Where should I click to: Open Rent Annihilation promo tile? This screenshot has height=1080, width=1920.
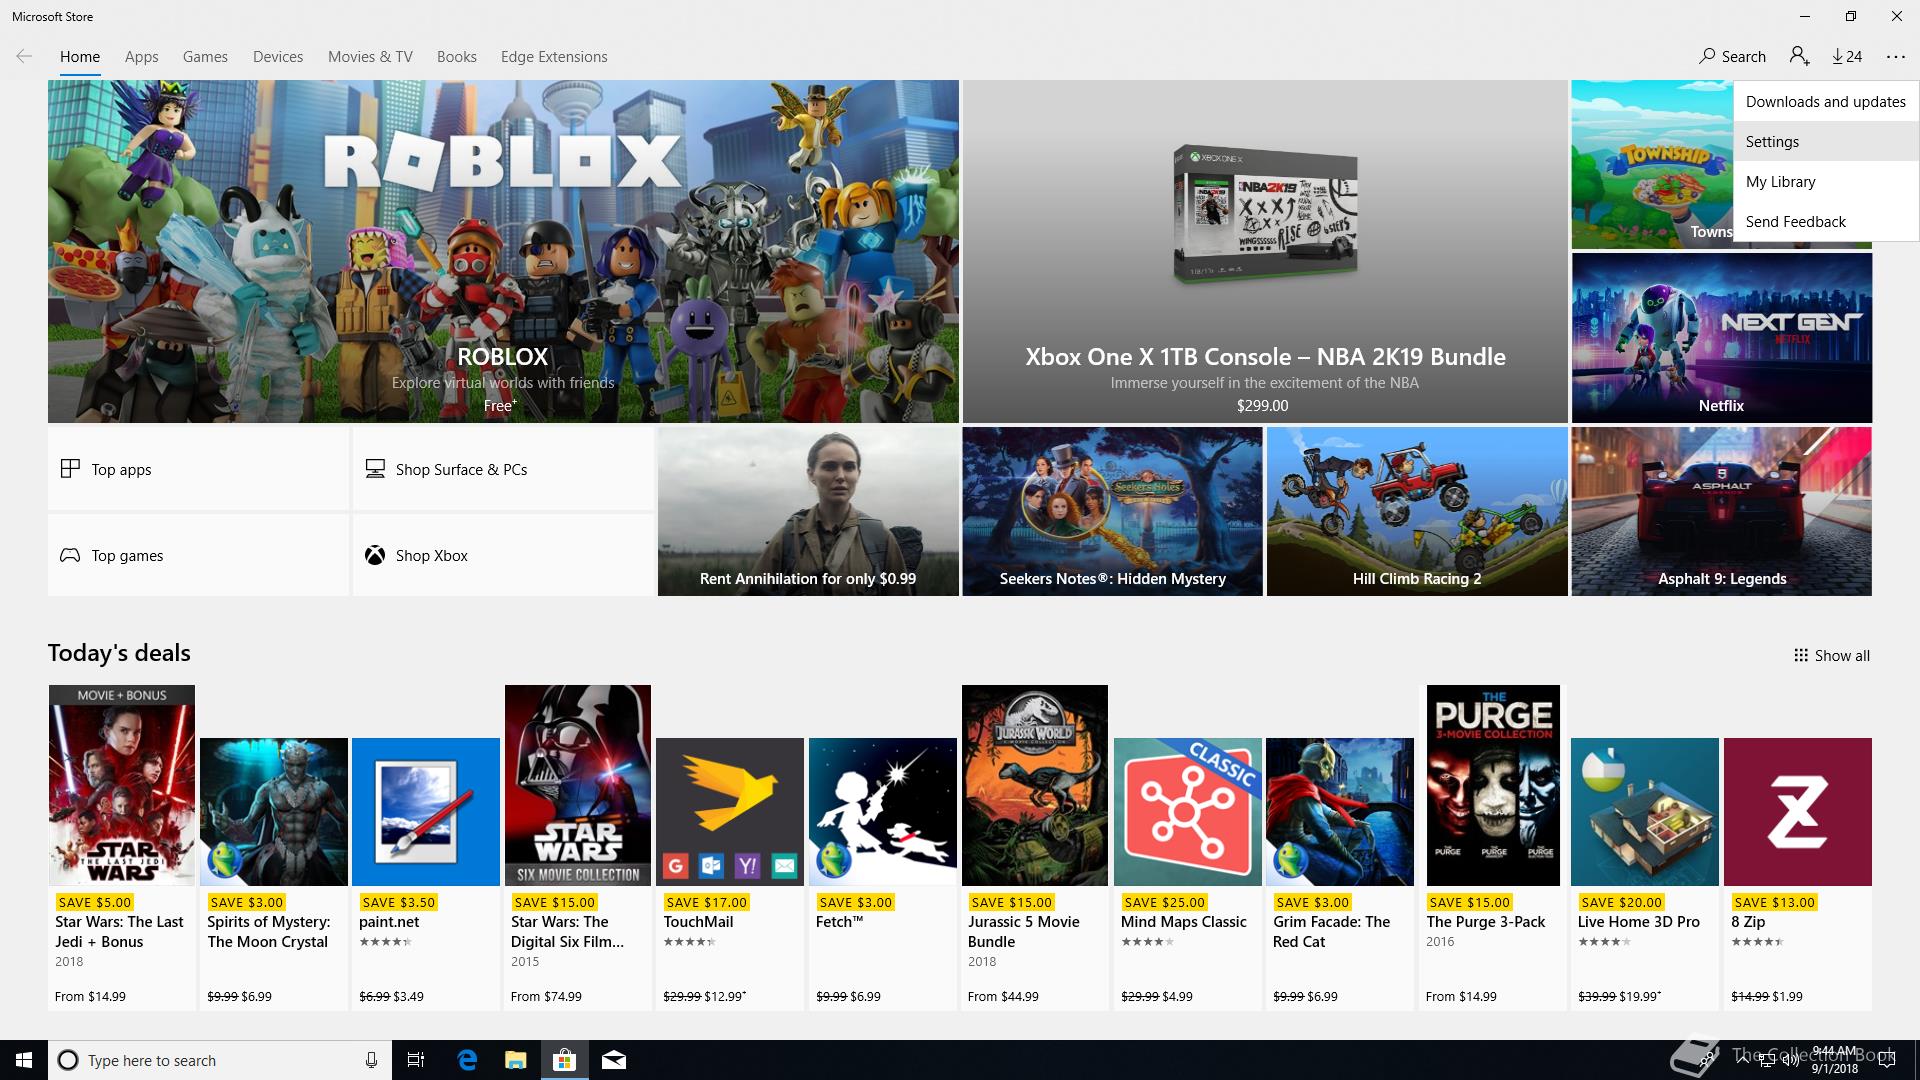pos(808,512)
